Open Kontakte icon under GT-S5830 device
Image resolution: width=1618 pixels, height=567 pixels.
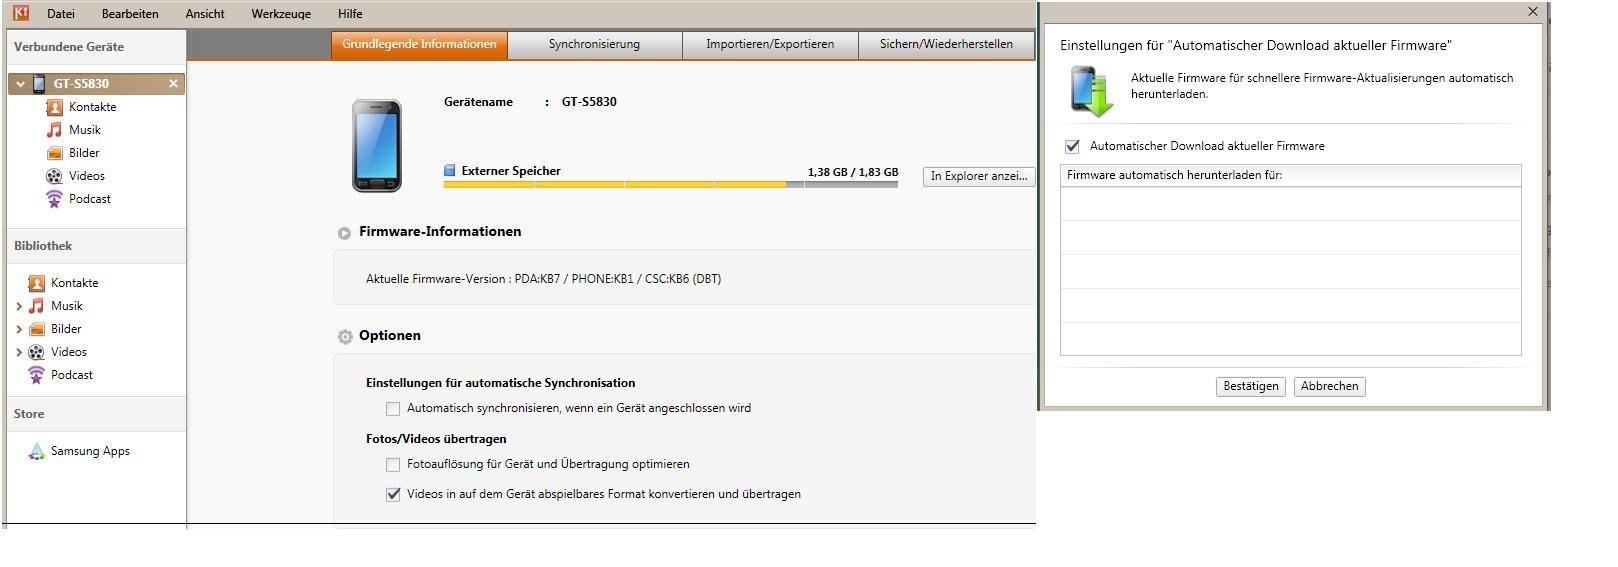55,107
